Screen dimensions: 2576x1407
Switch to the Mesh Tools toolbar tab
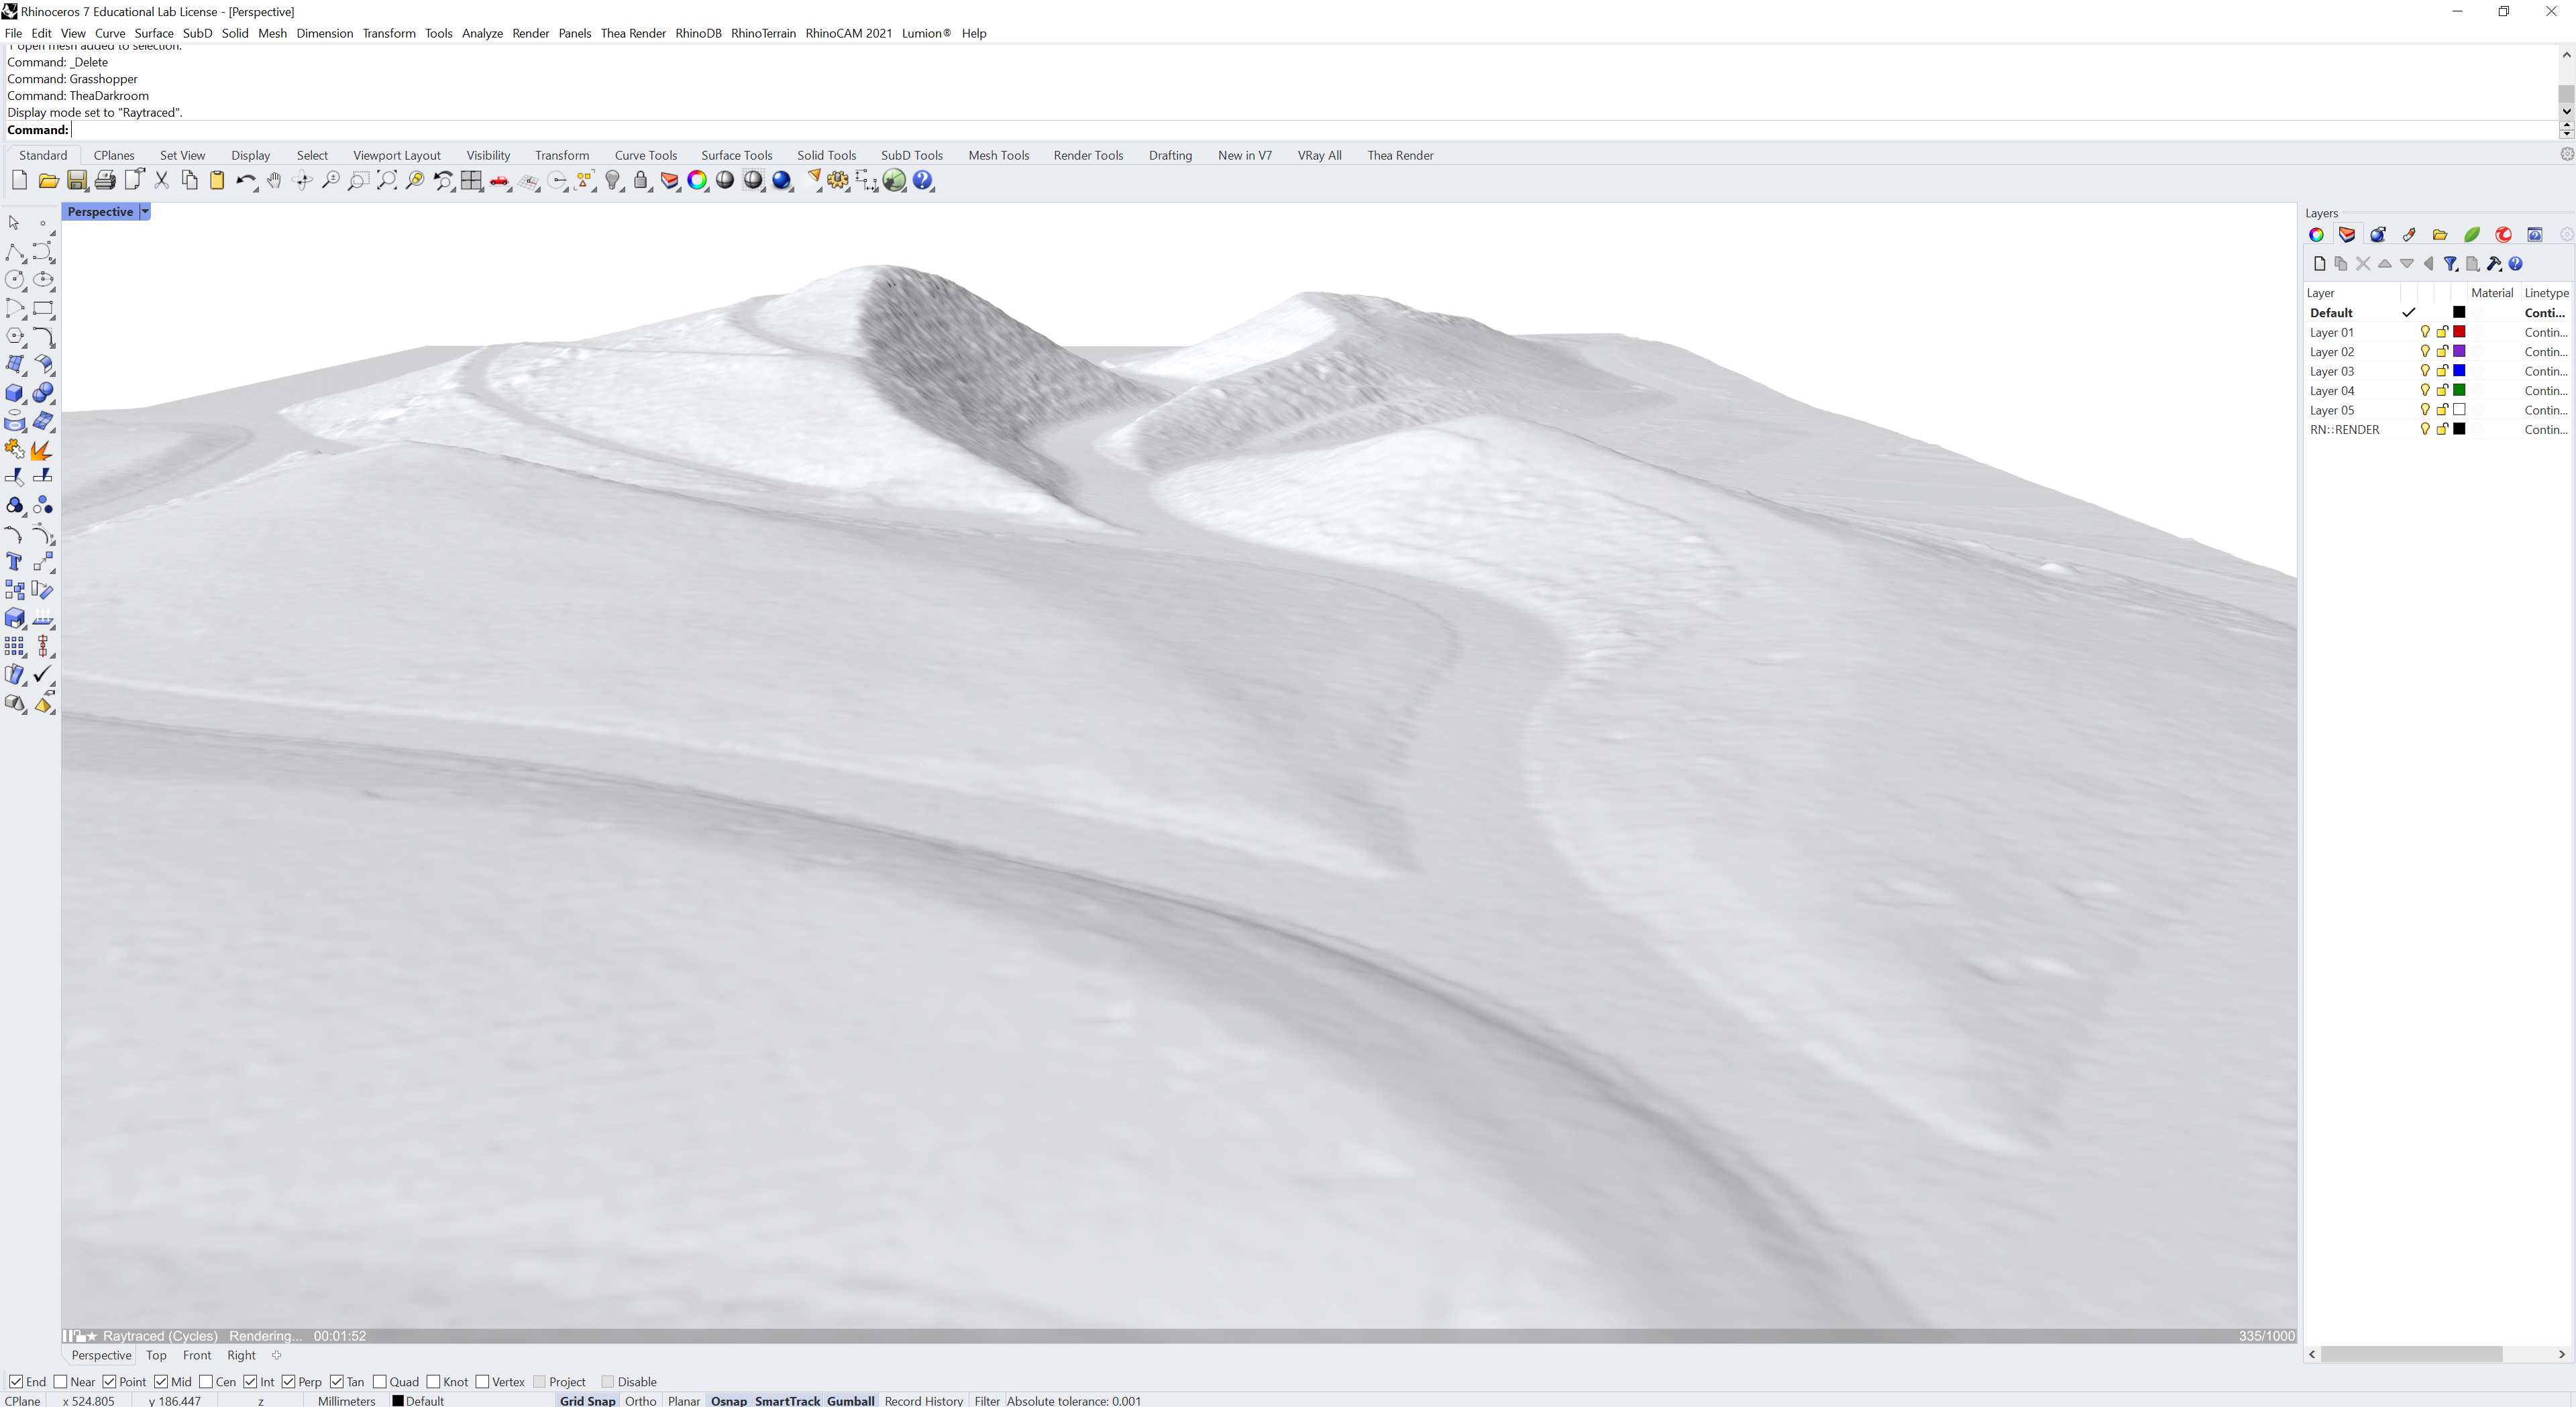[998, 155]
